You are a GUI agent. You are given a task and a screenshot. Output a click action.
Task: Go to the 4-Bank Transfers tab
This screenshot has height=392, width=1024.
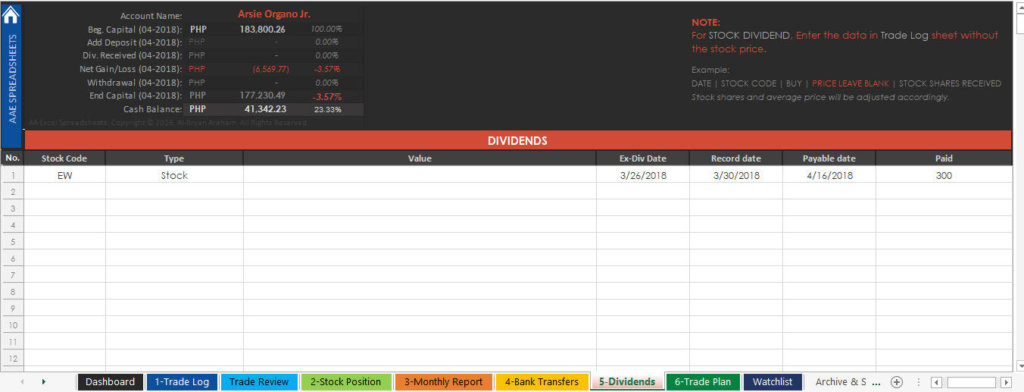(x=541, y=382)
